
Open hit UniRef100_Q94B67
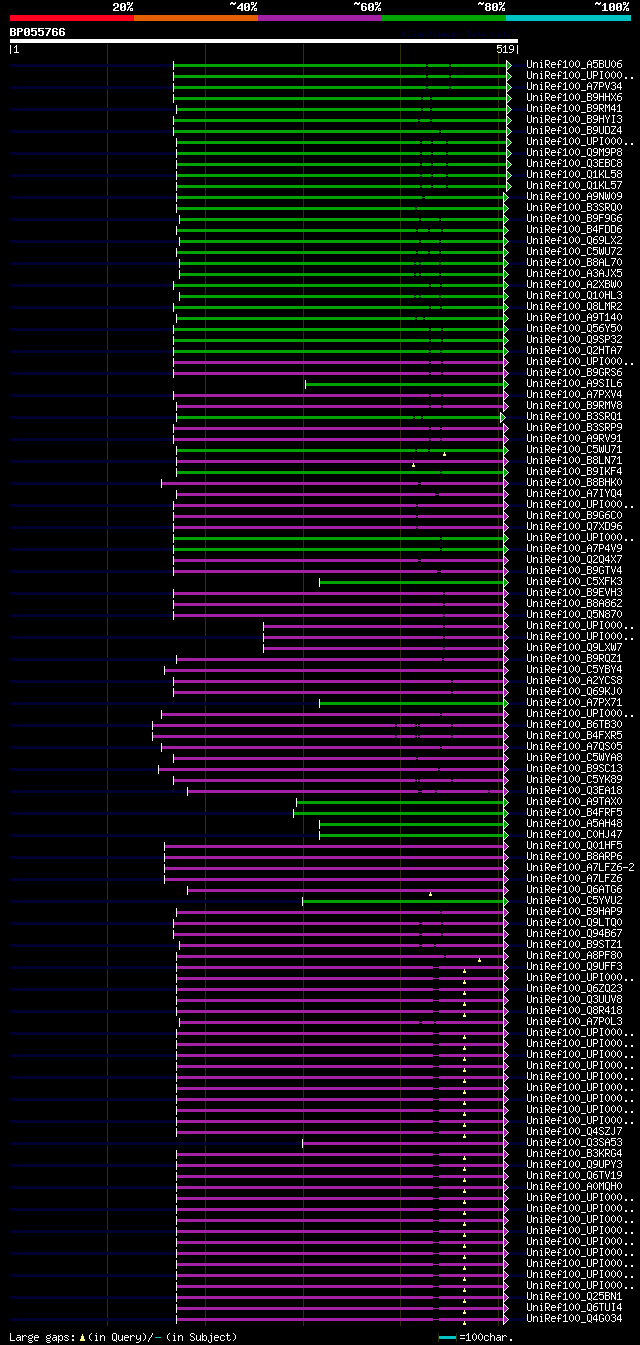coord(574,933)
